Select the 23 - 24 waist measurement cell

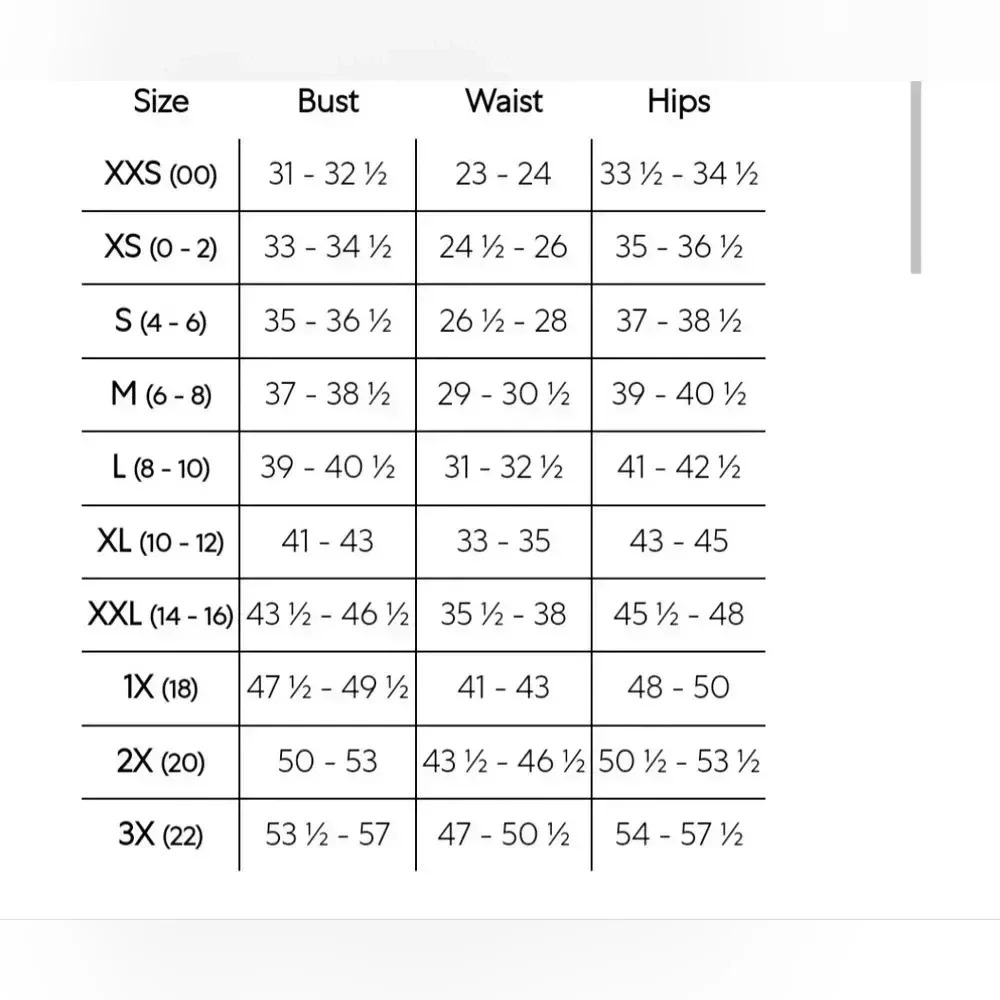click(x=503, y=173)
